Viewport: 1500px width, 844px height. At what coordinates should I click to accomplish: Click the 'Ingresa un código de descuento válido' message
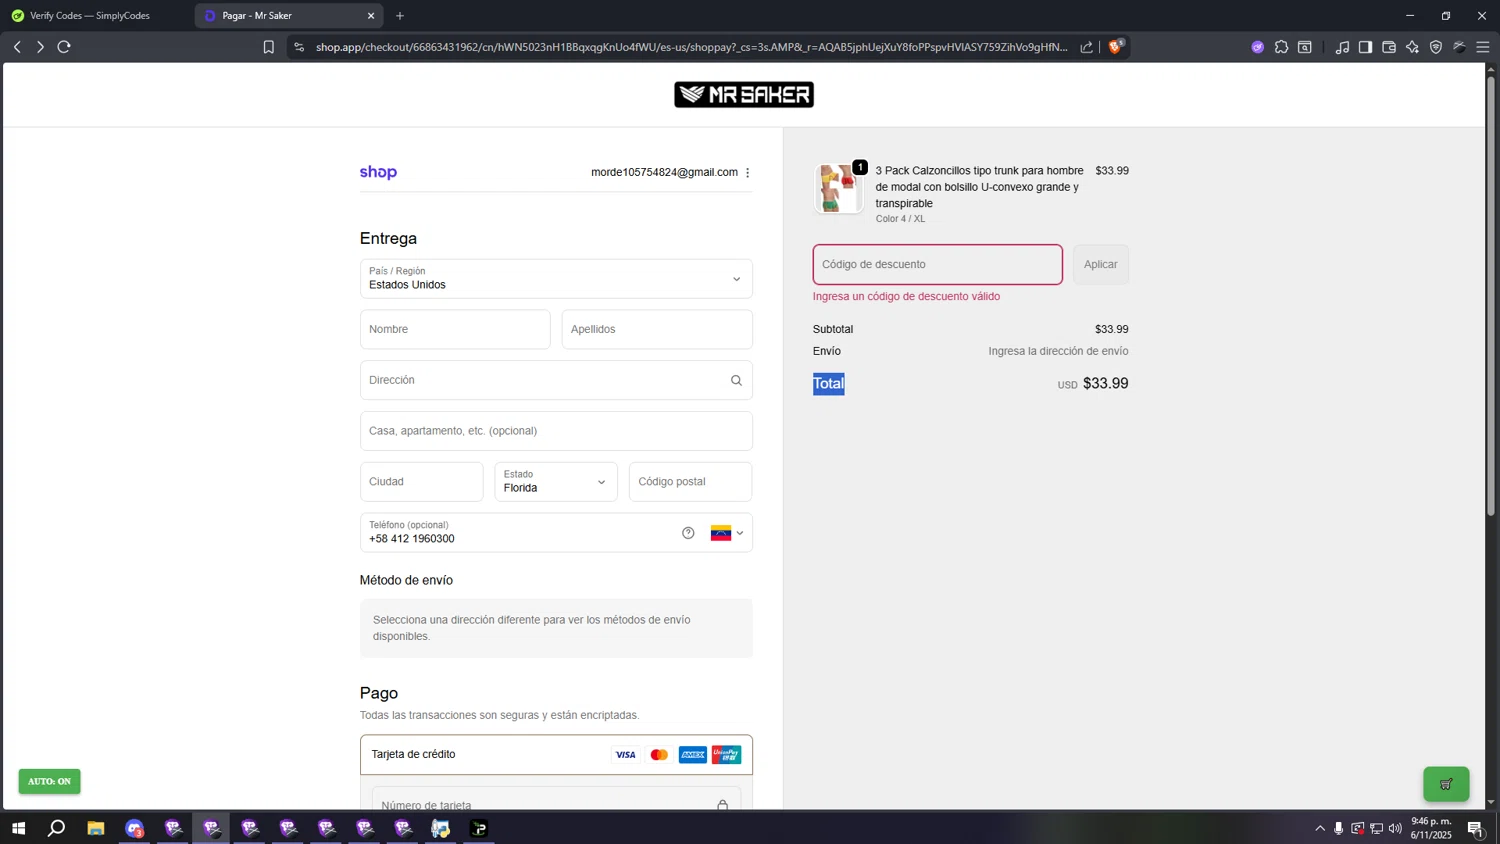pyautogui.click(x=906, y=297)
